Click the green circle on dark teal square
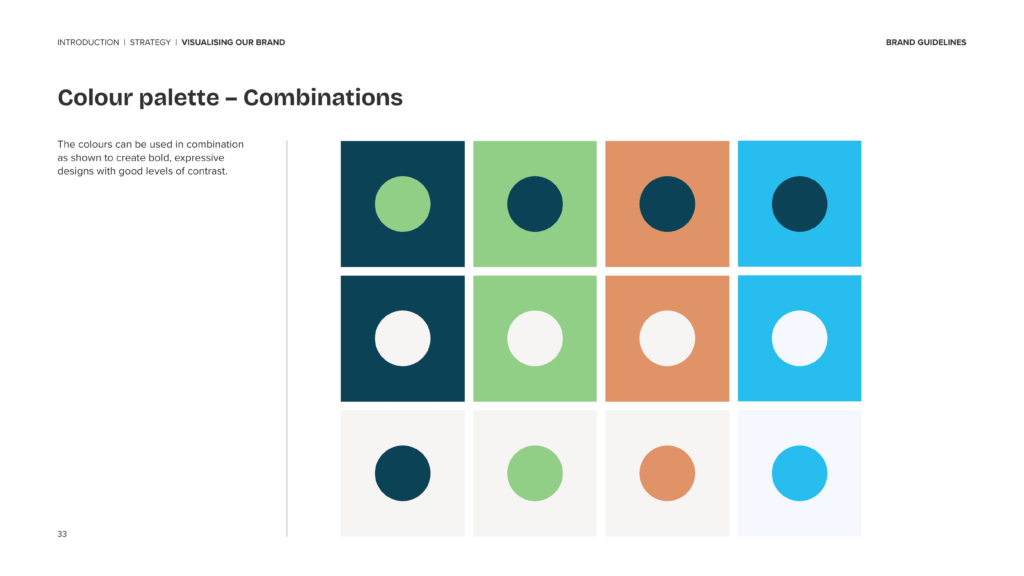Screen dimensions: 1024x576 pos(402,204)
